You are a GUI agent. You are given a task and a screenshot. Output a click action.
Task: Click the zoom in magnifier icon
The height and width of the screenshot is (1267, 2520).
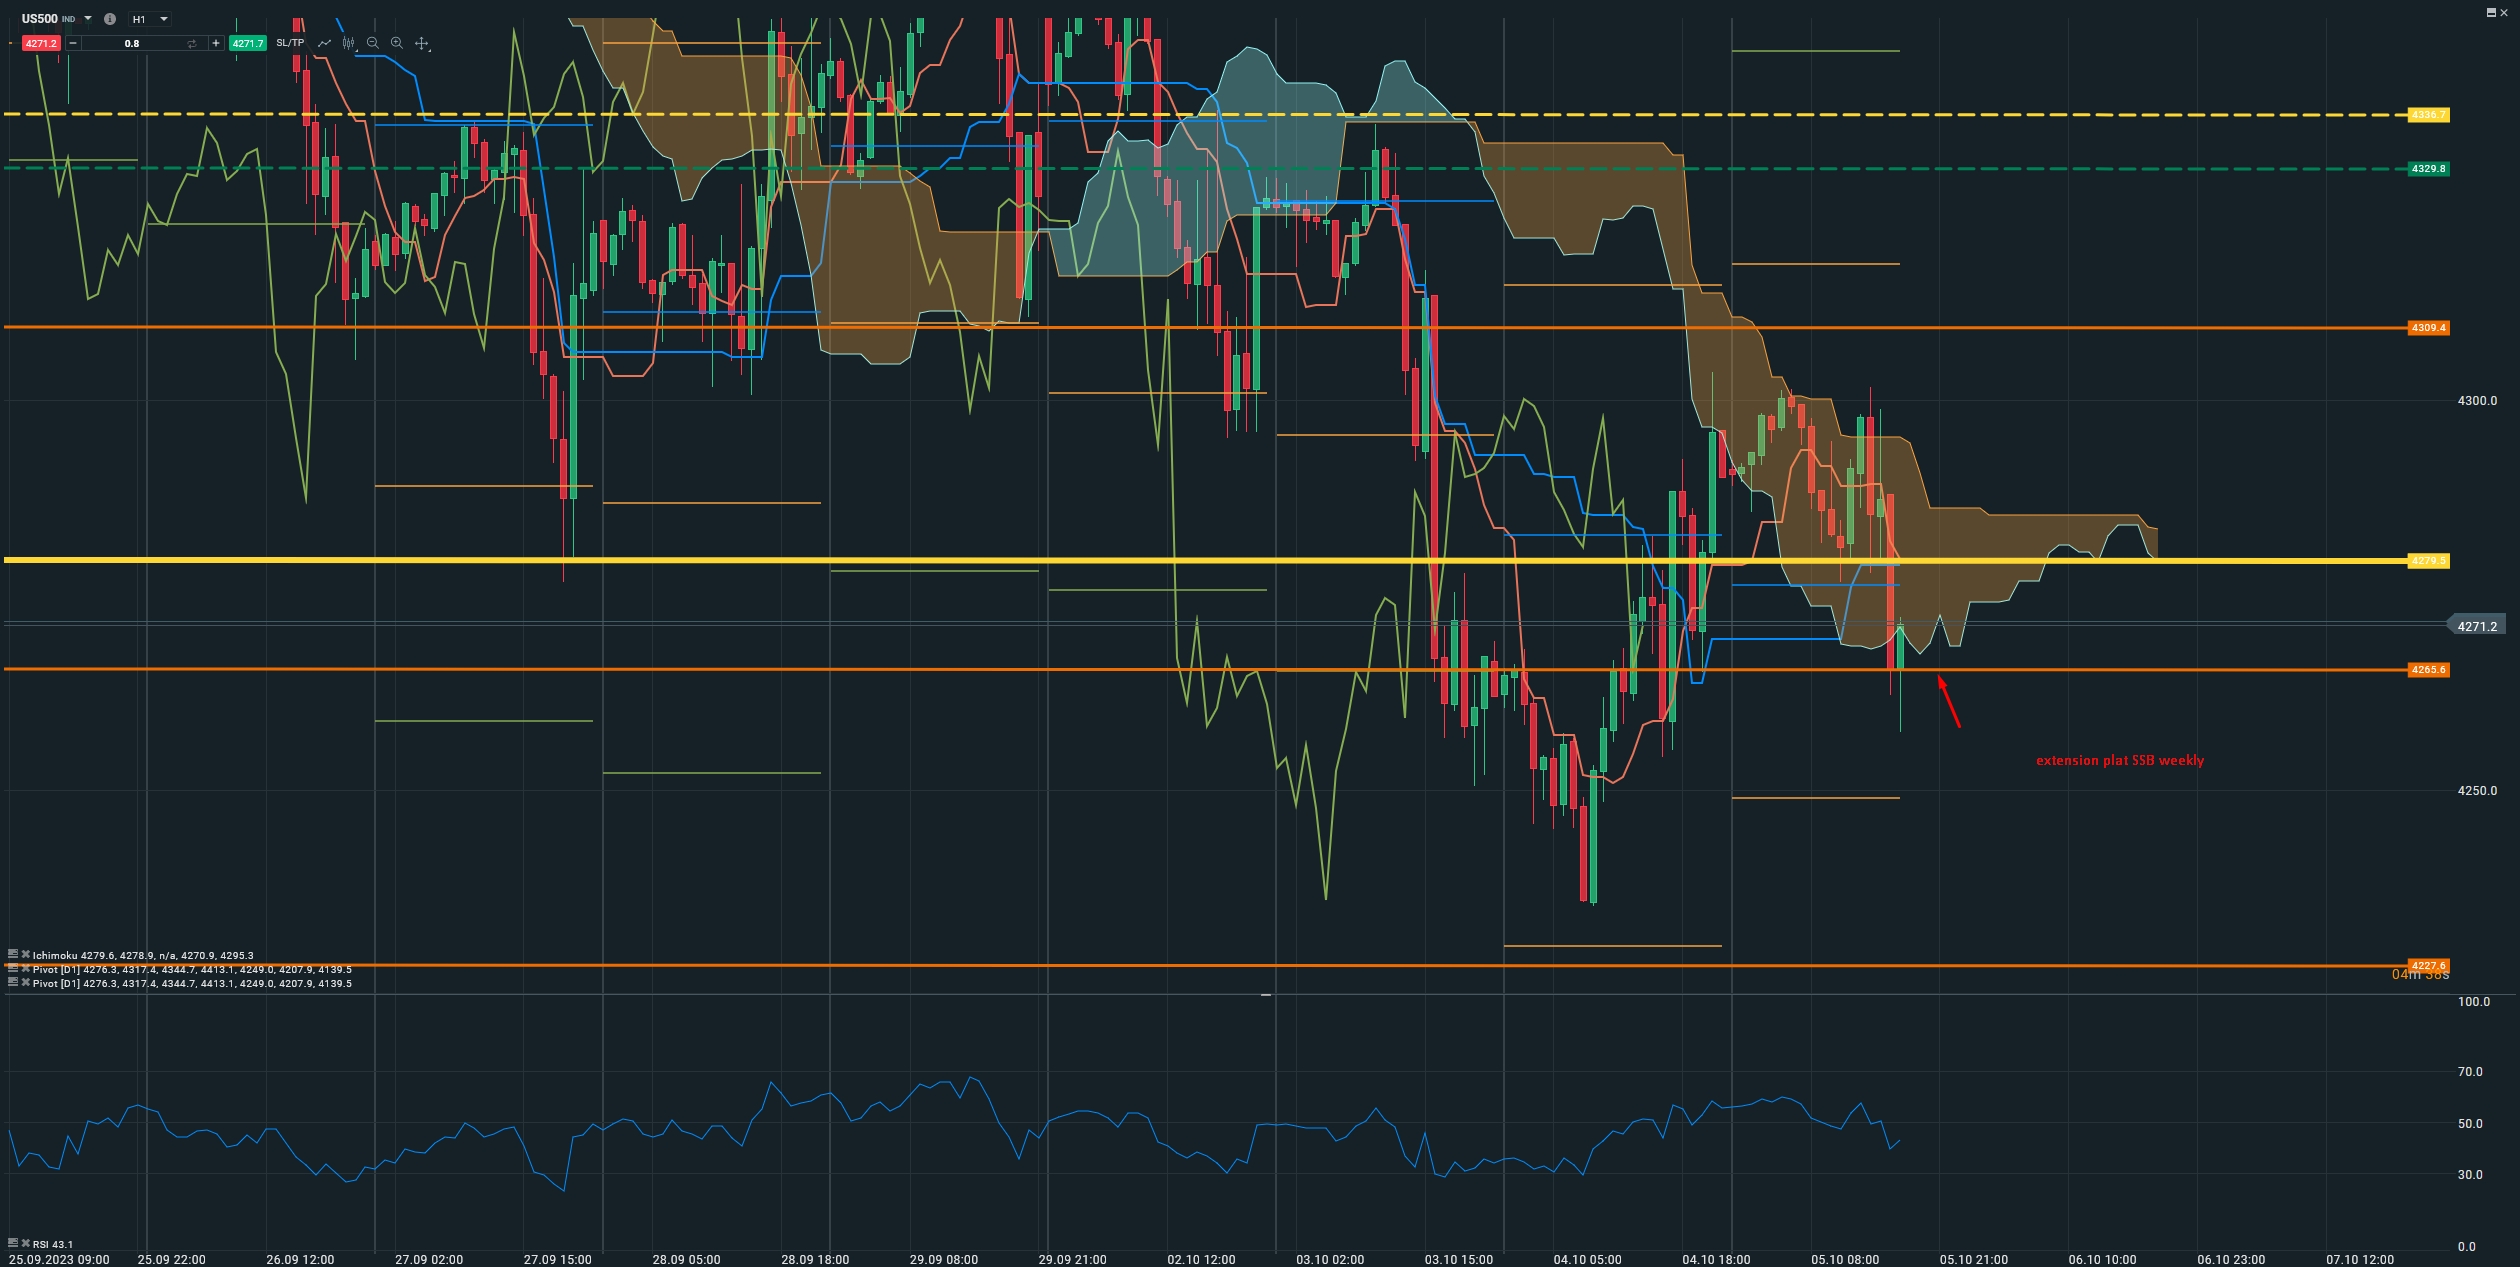[397, 43]
